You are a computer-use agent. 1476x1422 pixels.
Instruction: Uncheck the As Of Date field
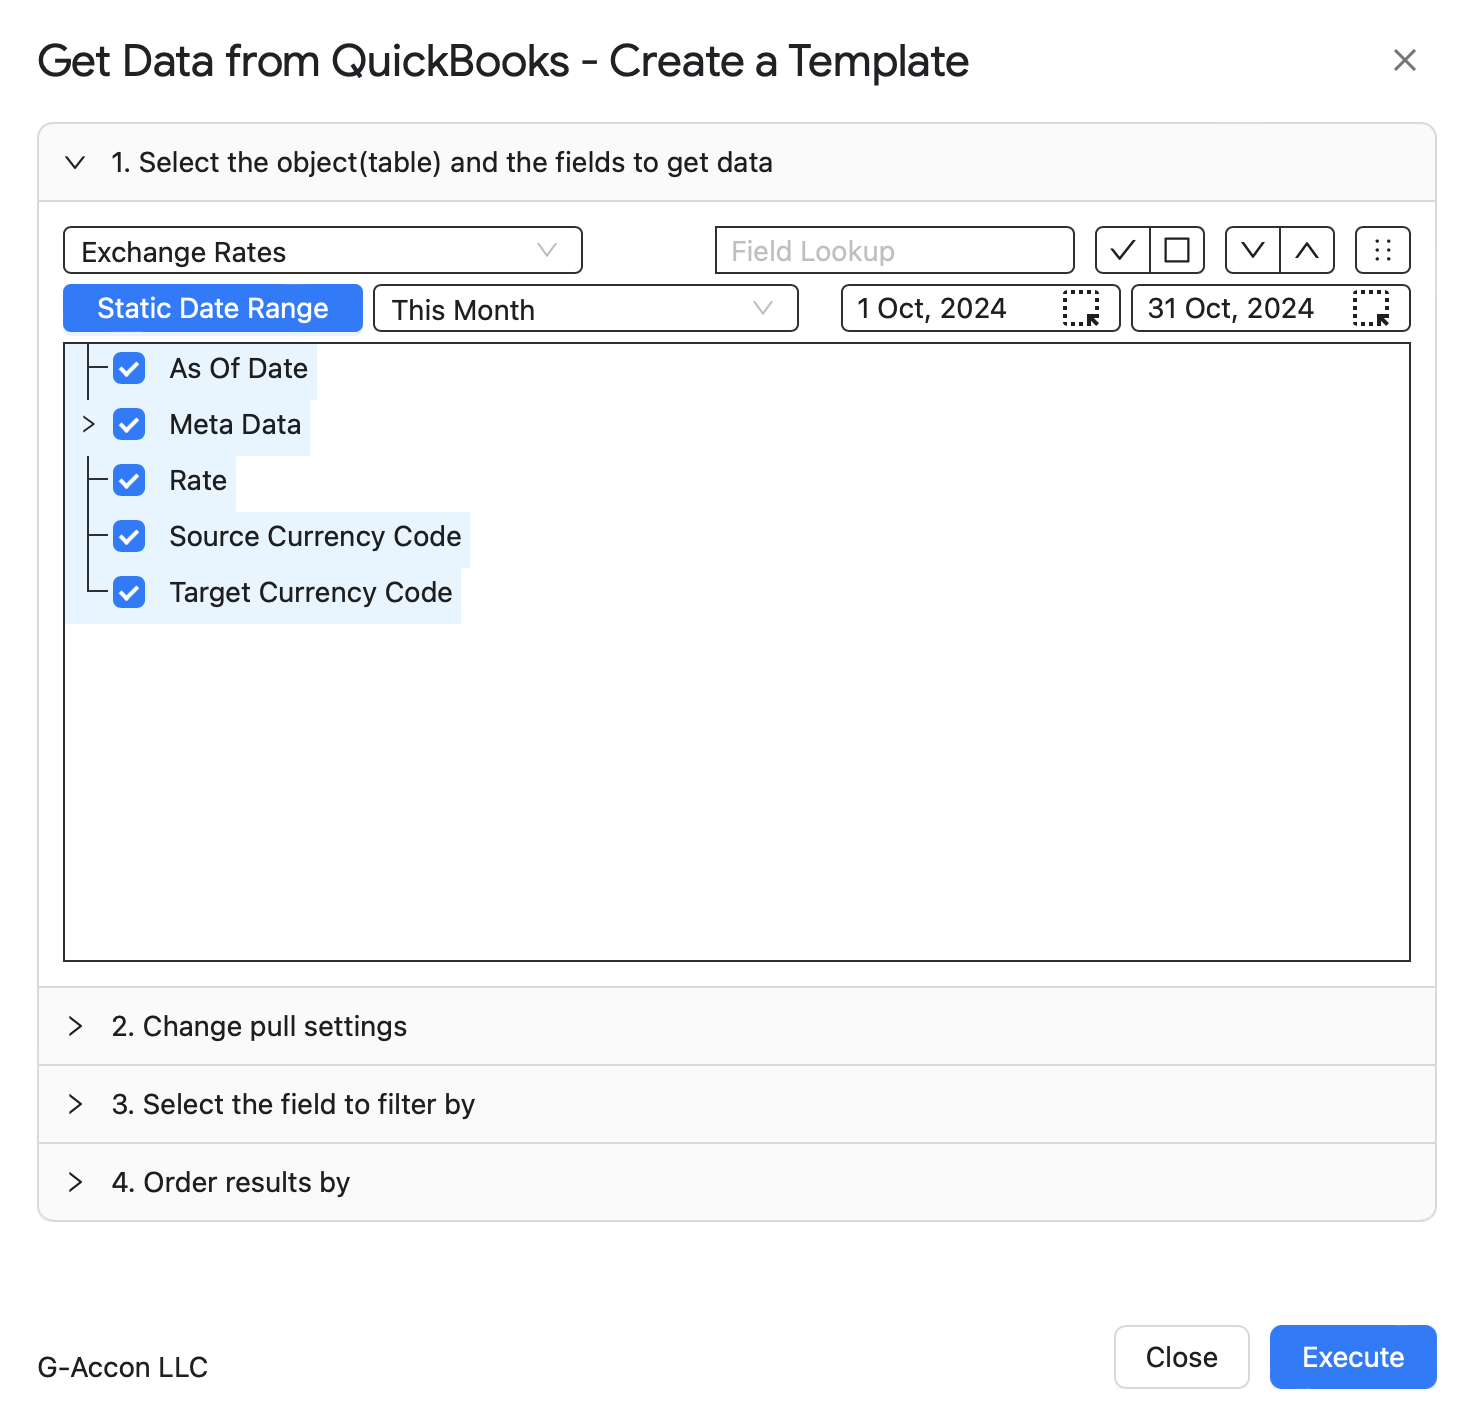pyautogui.click(x=129, y=368)
